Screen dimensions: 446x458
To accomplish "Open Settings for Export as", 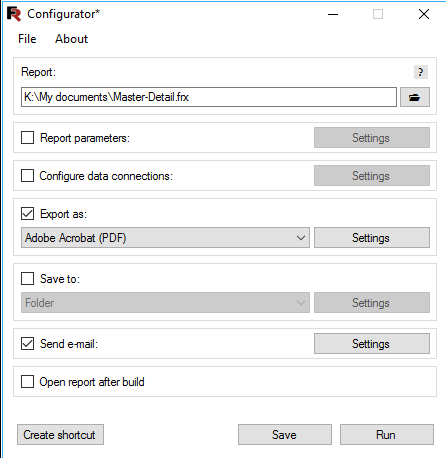I will [372, 238].
